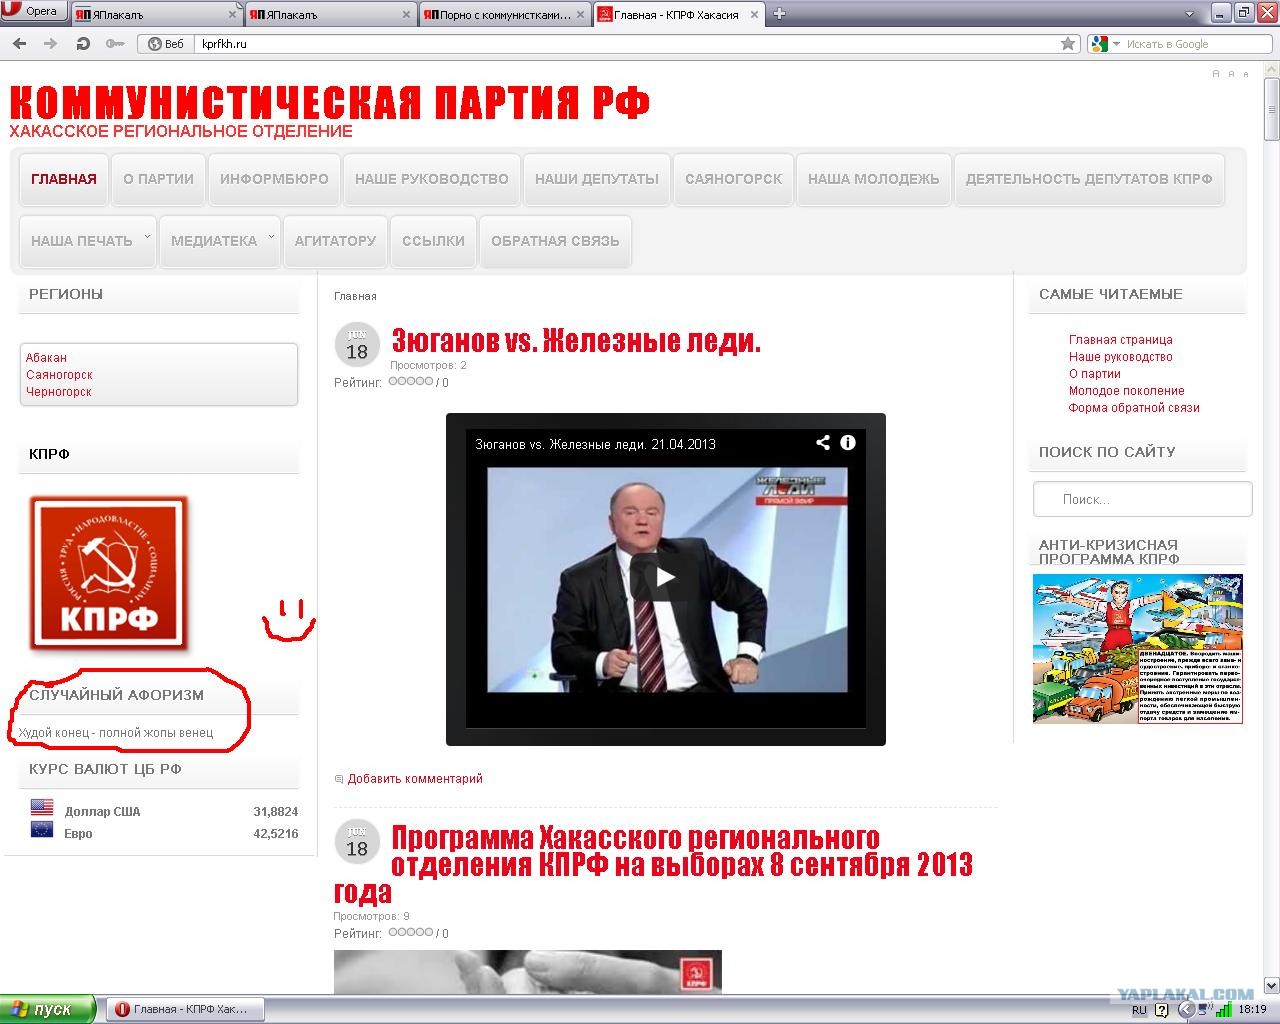This screenshot has width=1280, height=1024.
Task: Bookmark the page with the star icon
Action: click(1068, 44)
